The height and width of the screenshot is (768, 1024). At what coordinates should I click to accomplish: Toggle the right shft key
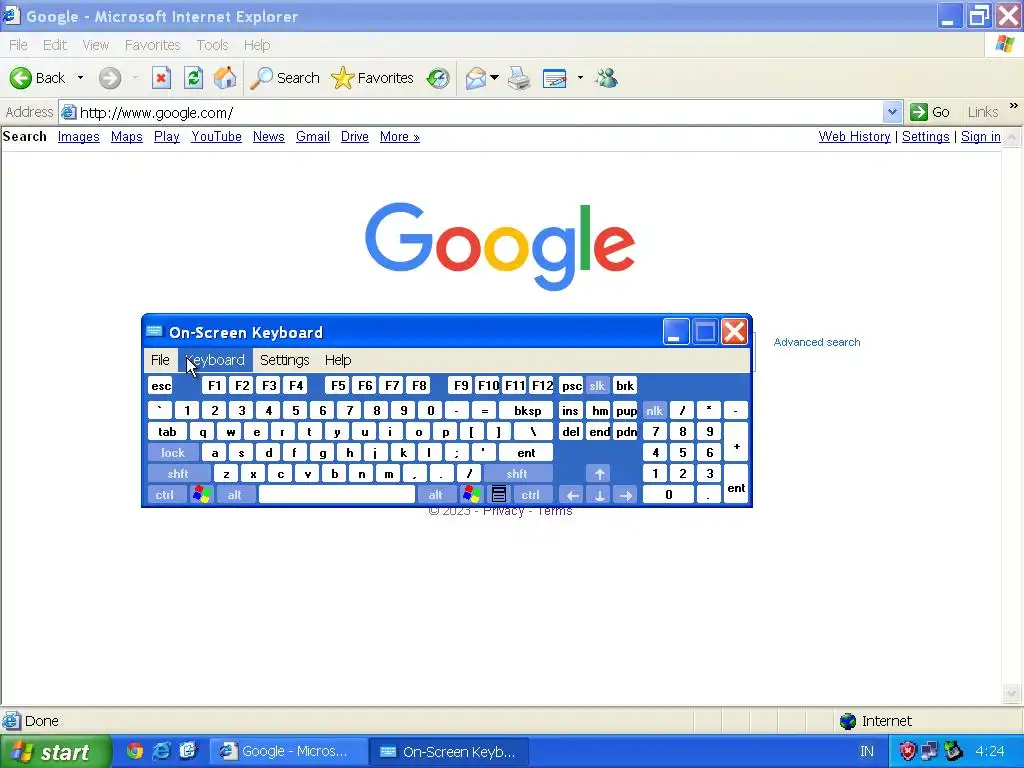[x=517, y=473]
